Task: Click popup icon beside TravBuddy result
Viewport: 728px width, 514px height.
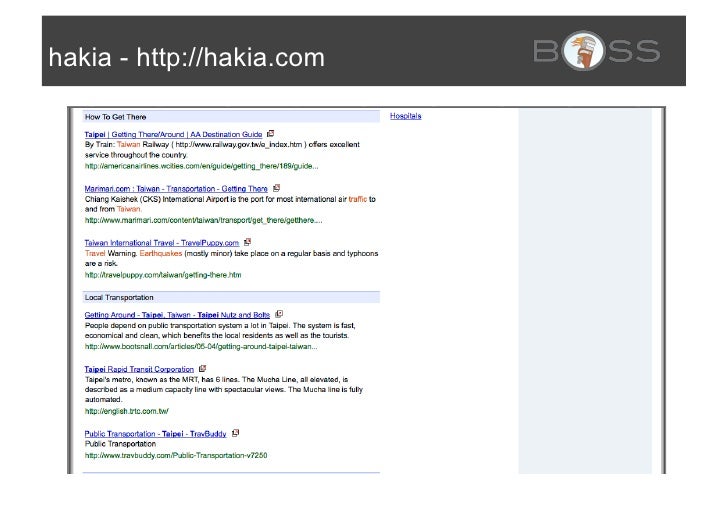Action: pyautogui.click(x=235, y=433)
